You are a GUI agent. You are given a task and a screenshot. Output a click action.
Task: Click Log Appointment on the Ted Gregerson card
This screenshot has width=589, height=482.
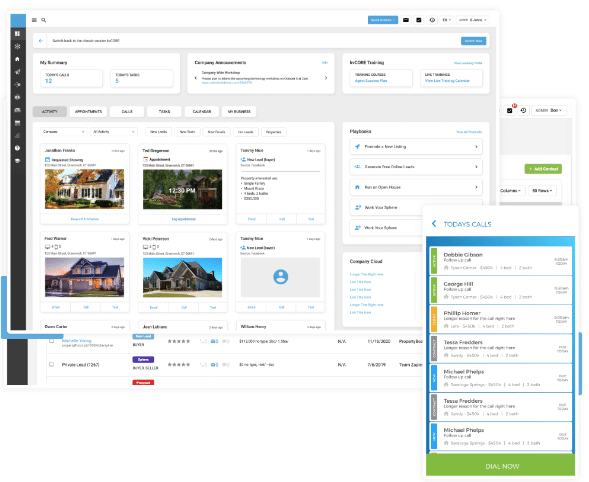(x=184, y=219)
